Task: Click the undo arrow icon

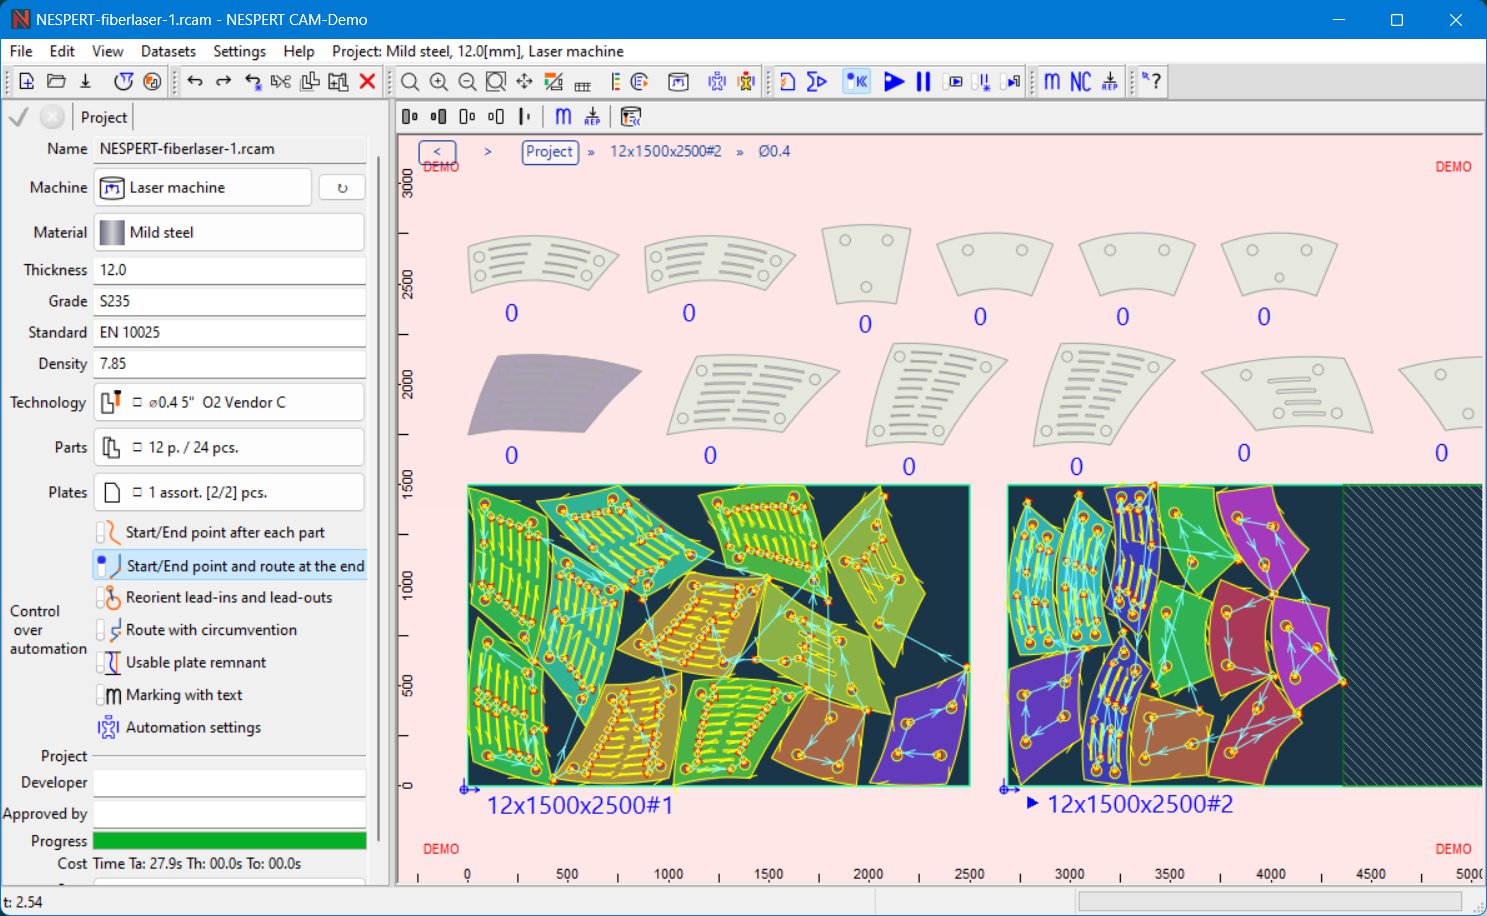Action: [x=195, y=82]
